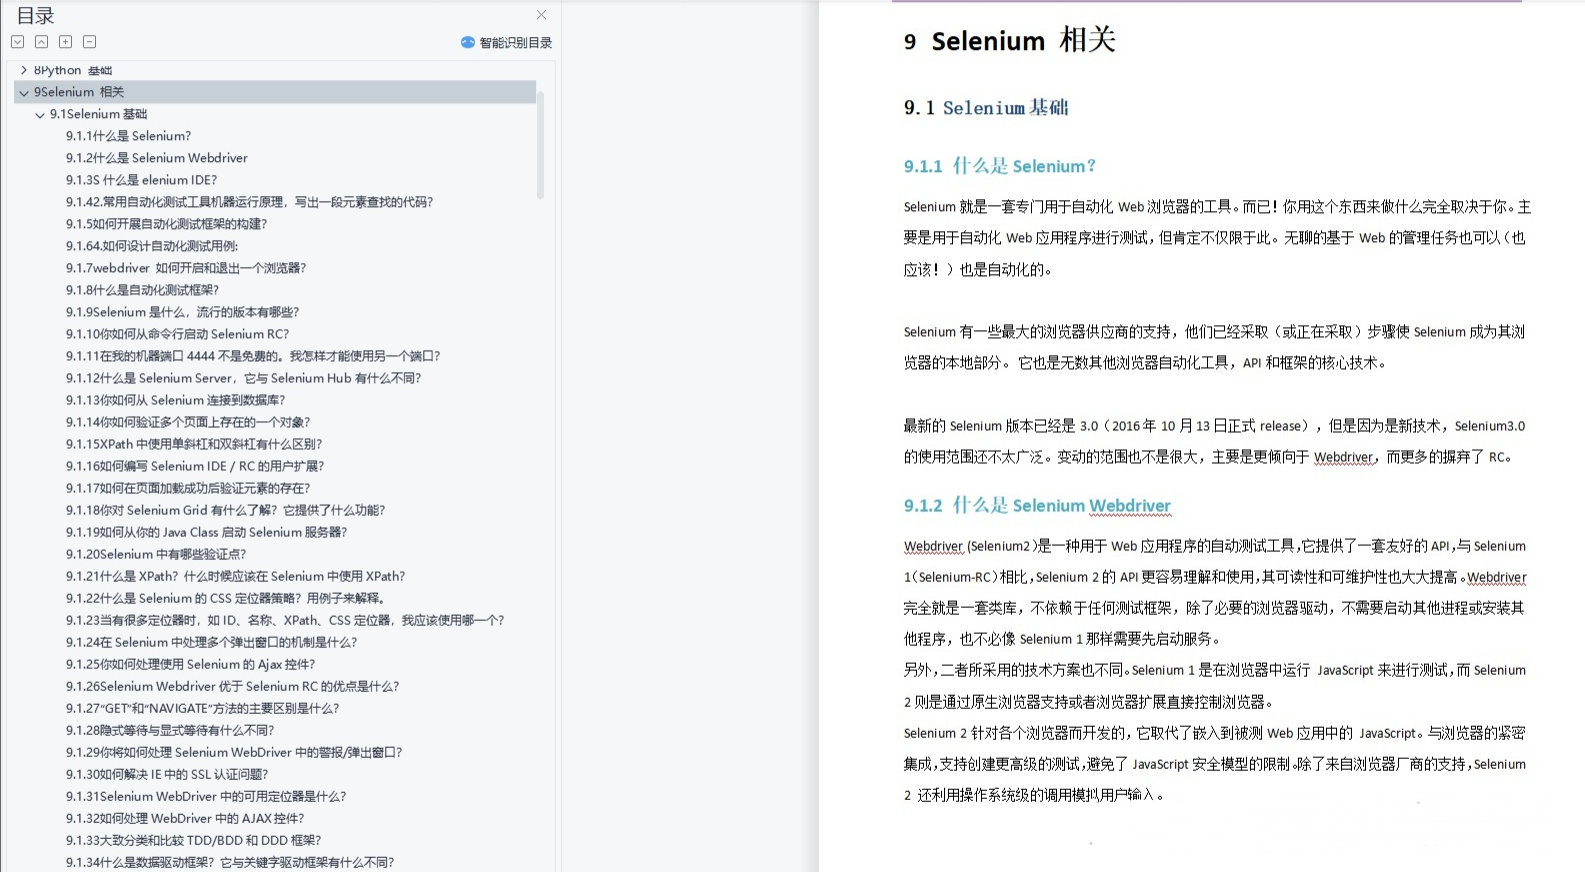Viewport: 1585px width, 872px height.
Task: Expand the 8Python 基础 chapter
Action: coord(24,70)
